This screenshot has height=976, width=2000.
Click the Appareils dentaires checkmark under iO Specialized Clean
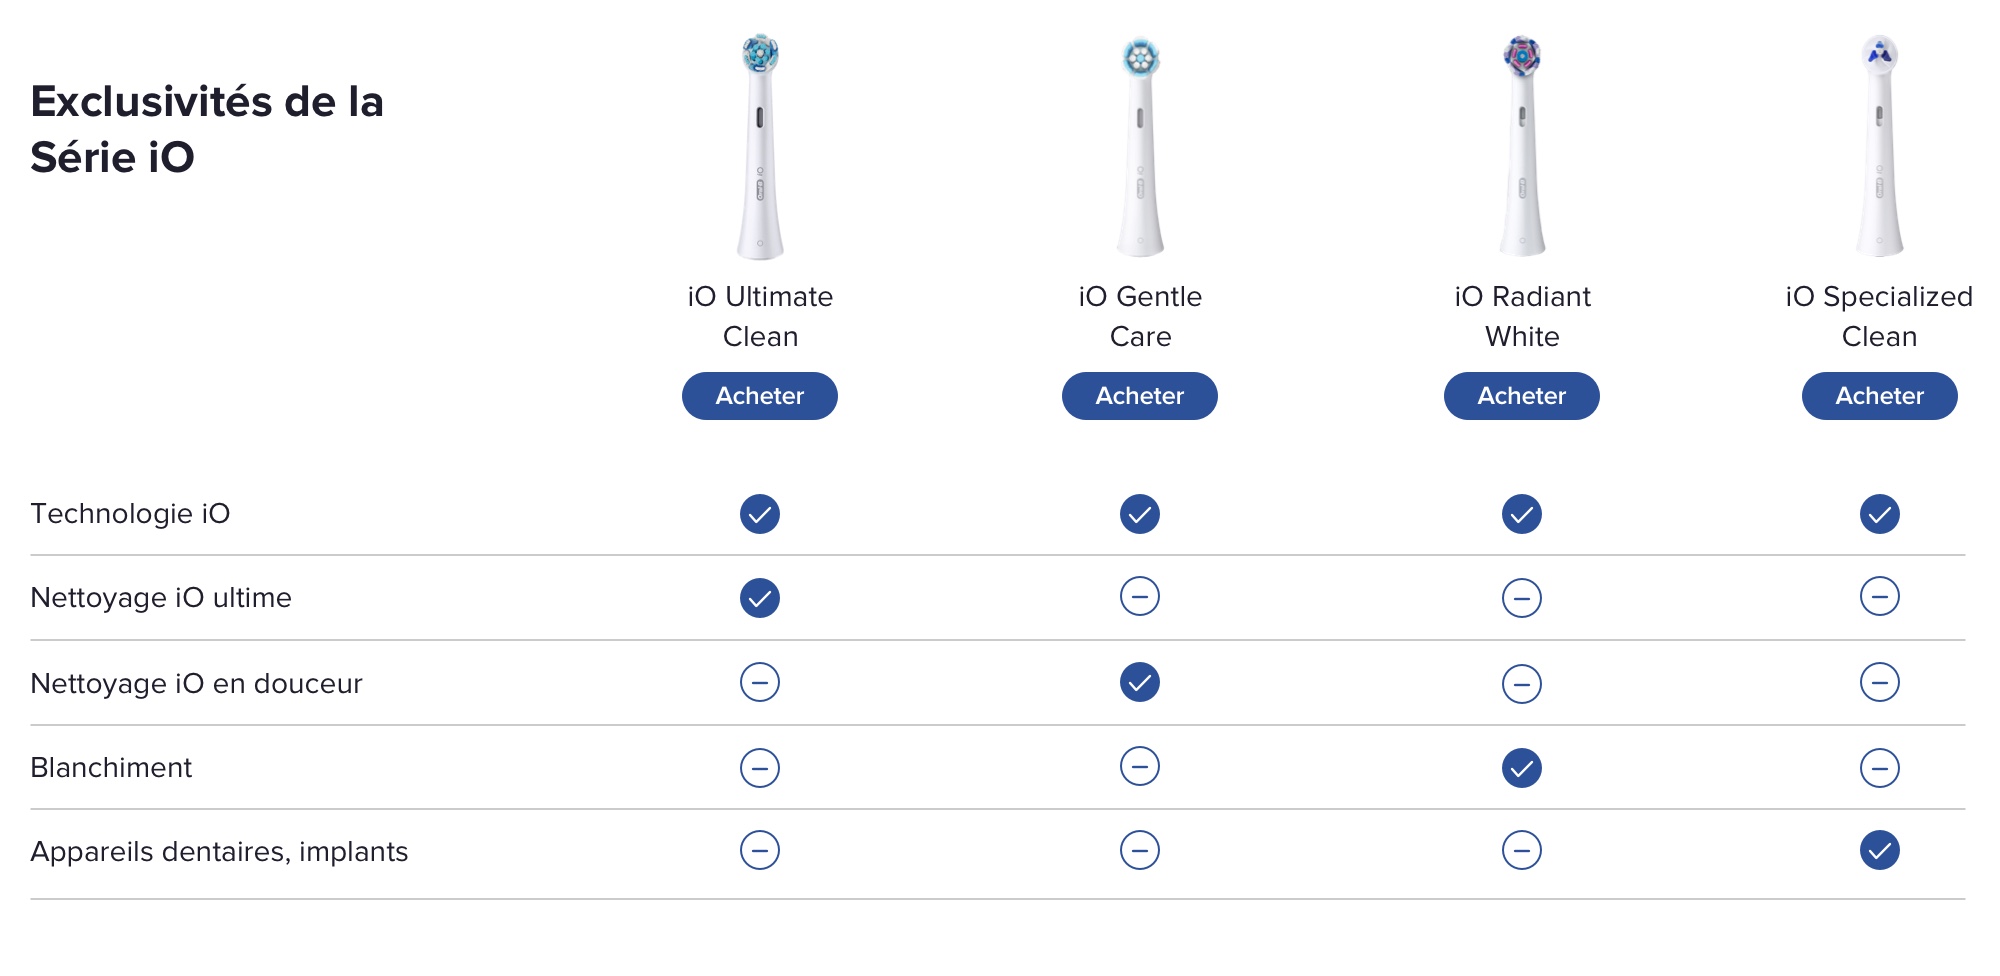pyautogui.click(x=1880, y=851)
